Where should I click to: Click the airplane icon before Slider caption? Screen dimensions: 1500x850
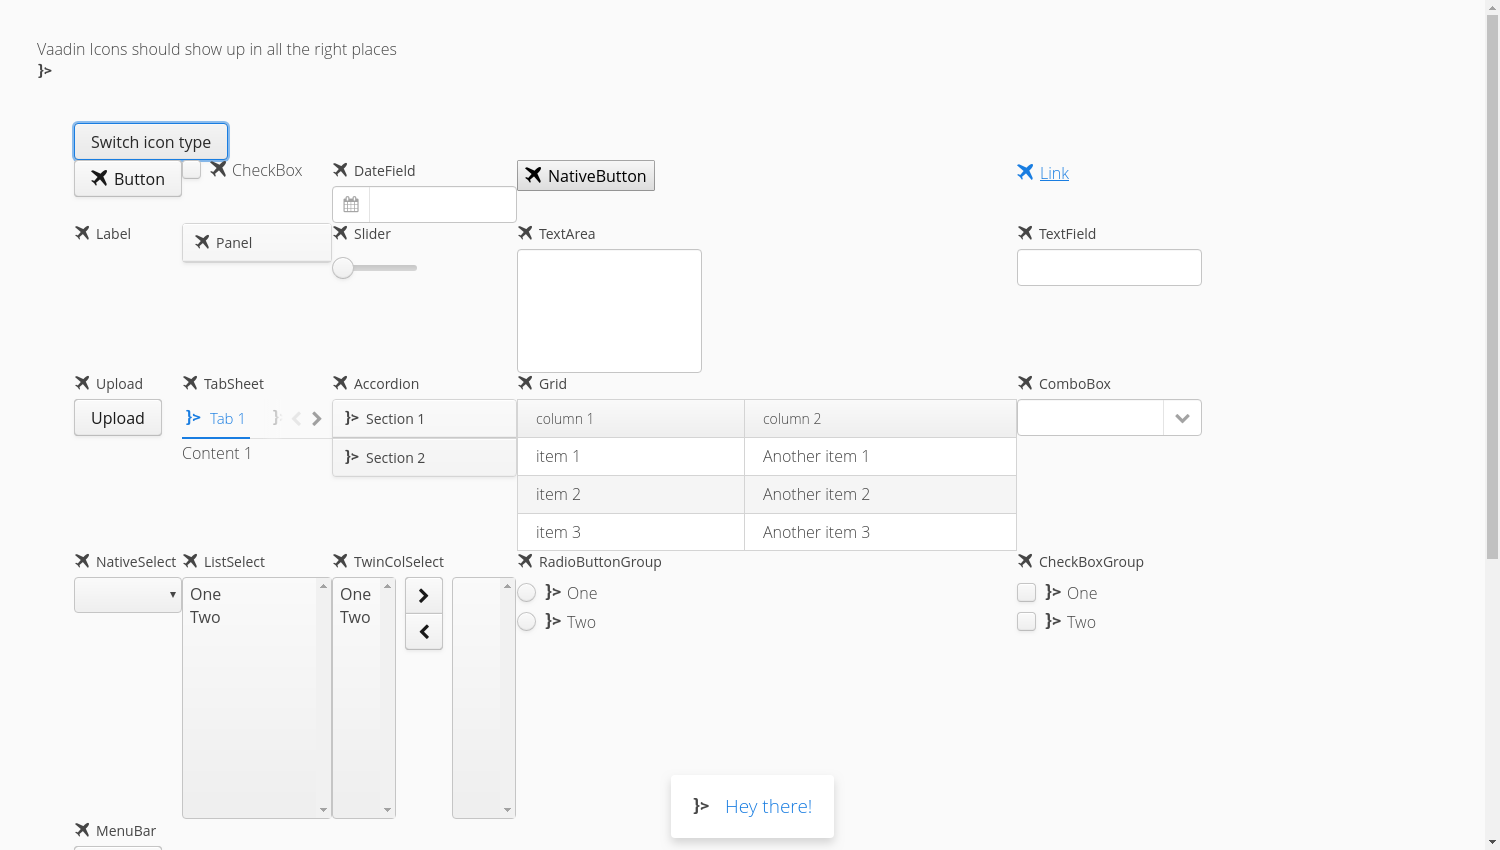(340, 233)
